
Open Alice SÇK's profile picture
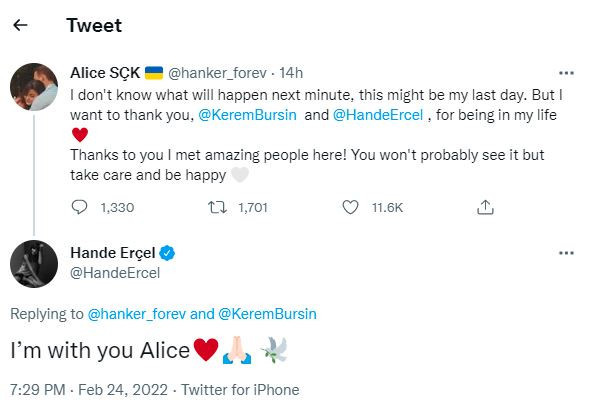(x=34, y=87)
